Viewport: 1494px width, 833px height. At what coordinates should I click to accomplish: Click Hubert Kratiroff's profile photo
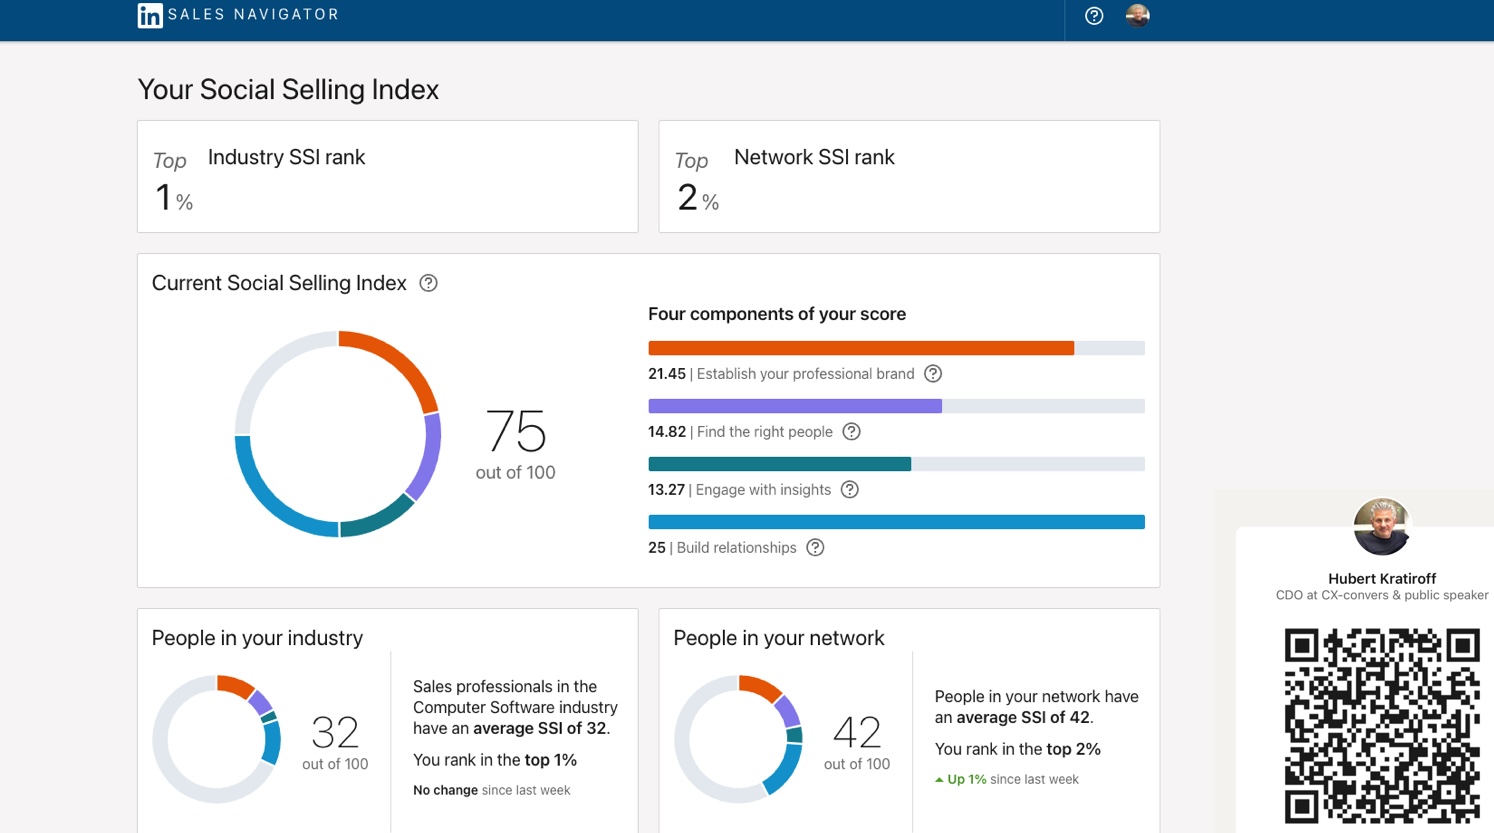(1382, 527)
